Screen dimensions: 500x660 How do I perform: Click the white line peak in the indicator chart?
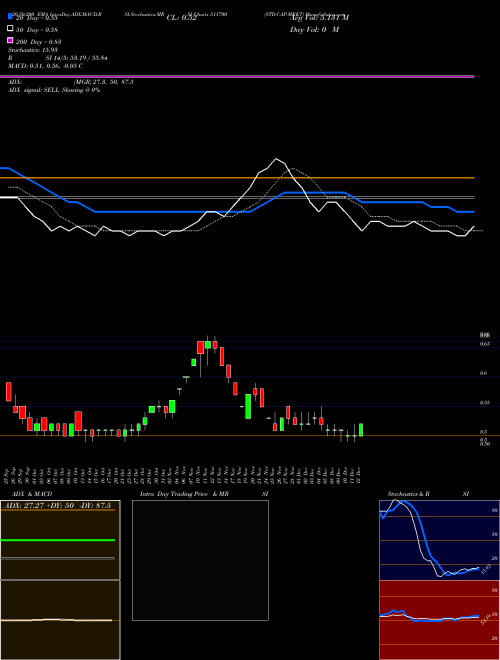276,159
